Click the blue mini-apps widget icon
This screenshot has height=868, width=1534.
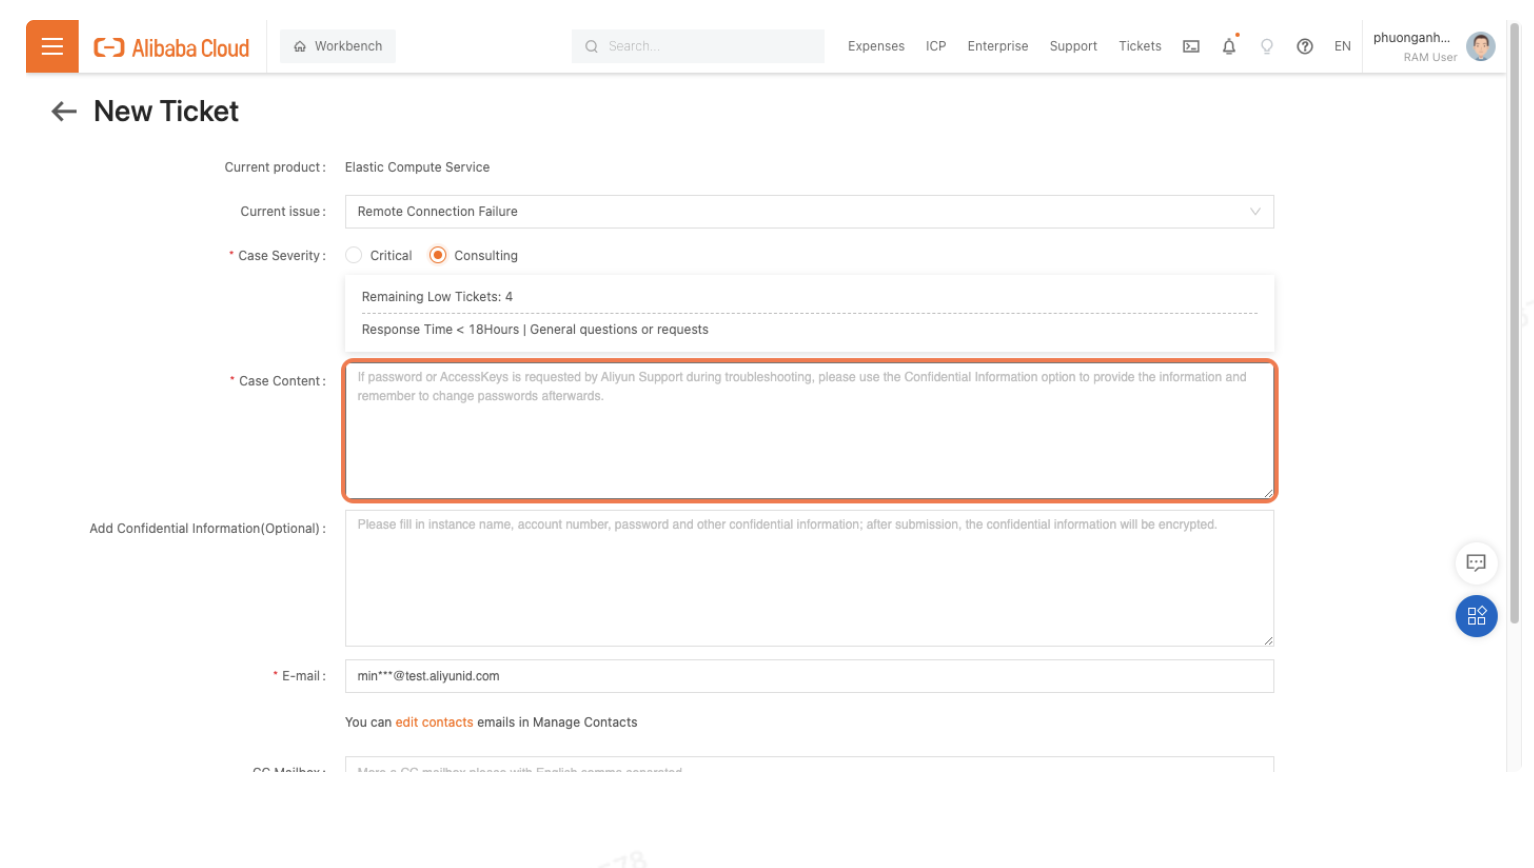[1476, 616]
